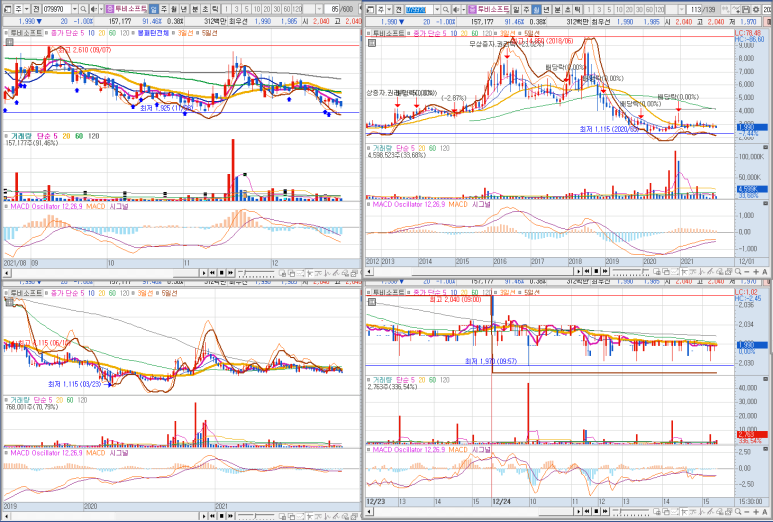The height and width of the screenshot is (522, 773).
Task: Click the purple stock info icon in top-right chart
Action: click(472, 9)
